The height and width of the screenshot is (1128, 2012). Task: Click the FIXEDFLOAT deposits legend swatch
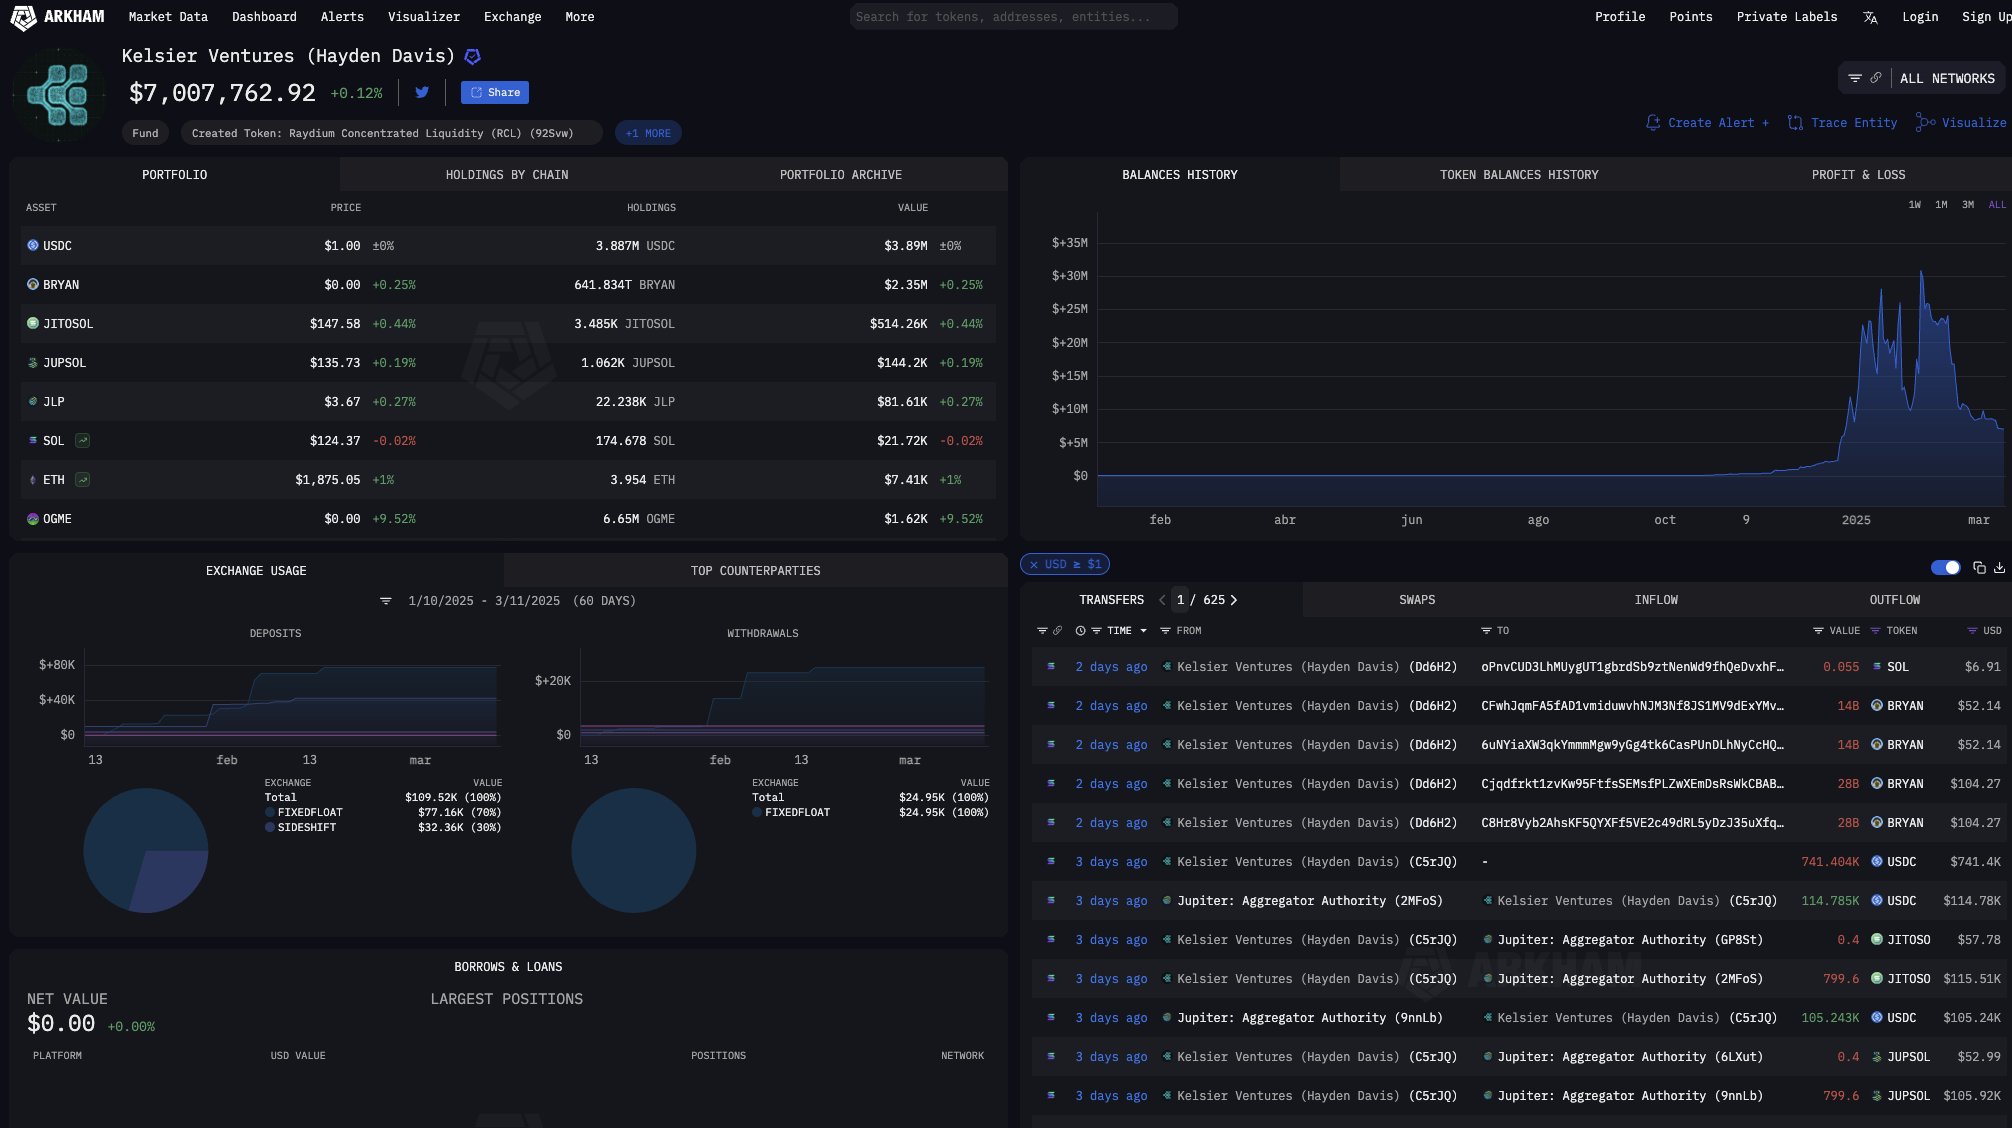pos(270,813)
